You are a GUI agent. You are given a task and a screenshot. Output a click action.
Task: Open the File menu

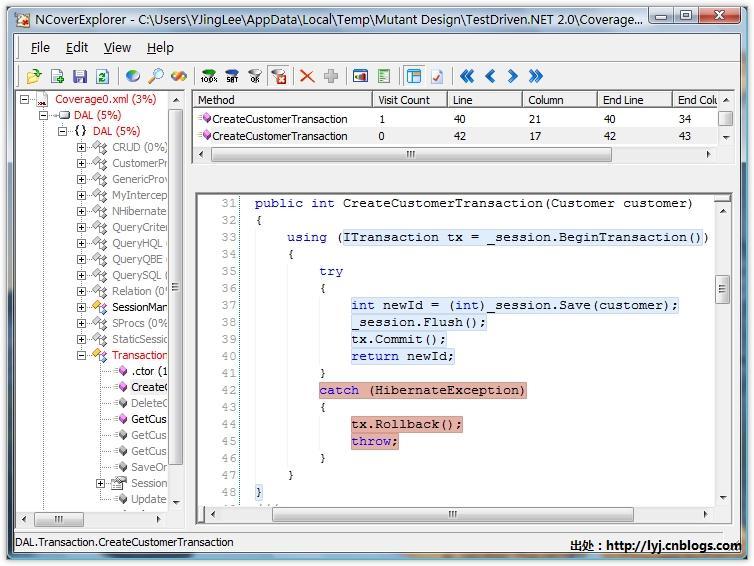[x=40, y=47]
